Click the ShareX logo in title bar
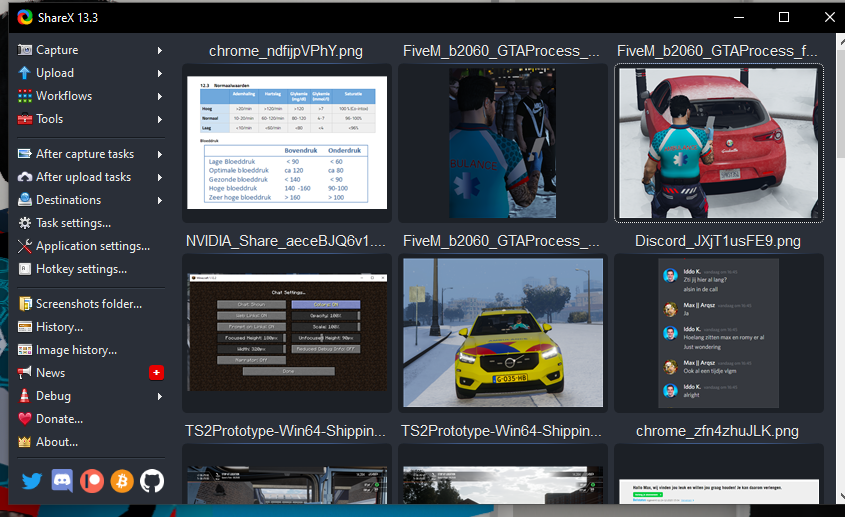 (25, 17)
